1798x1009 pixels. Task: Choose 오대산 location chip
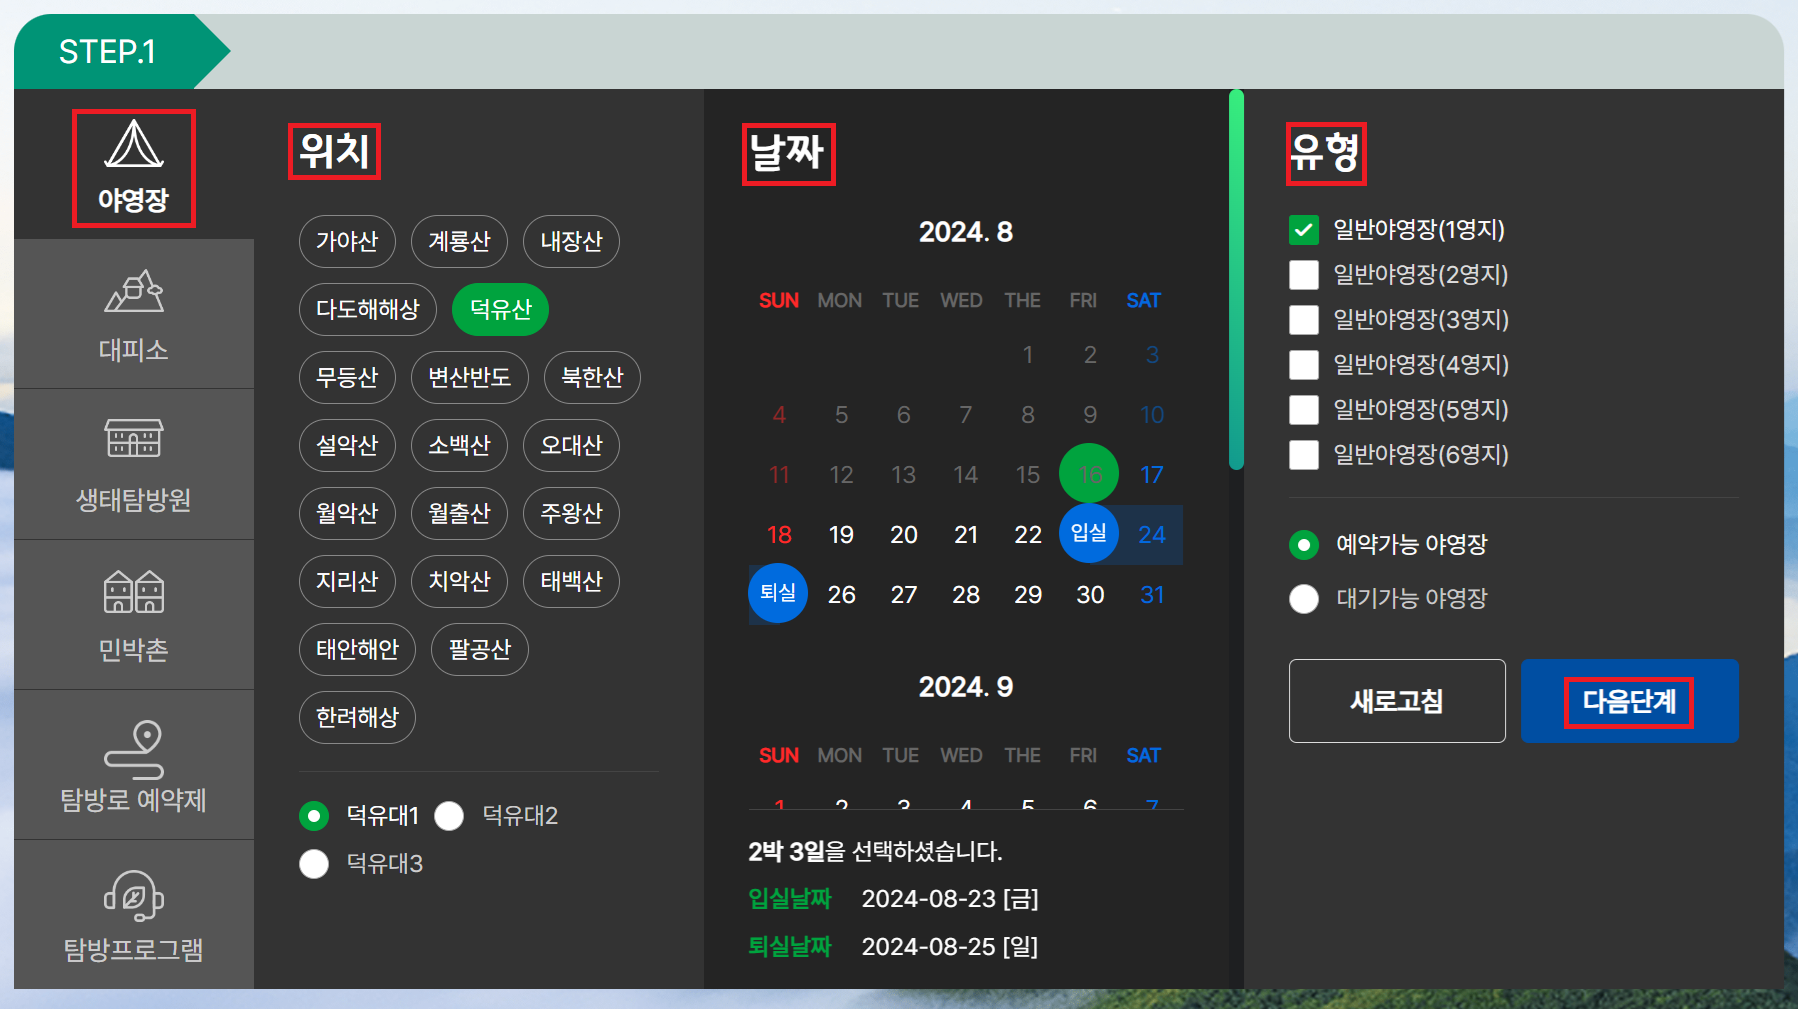pyautogui.click(x=571, y=446)
